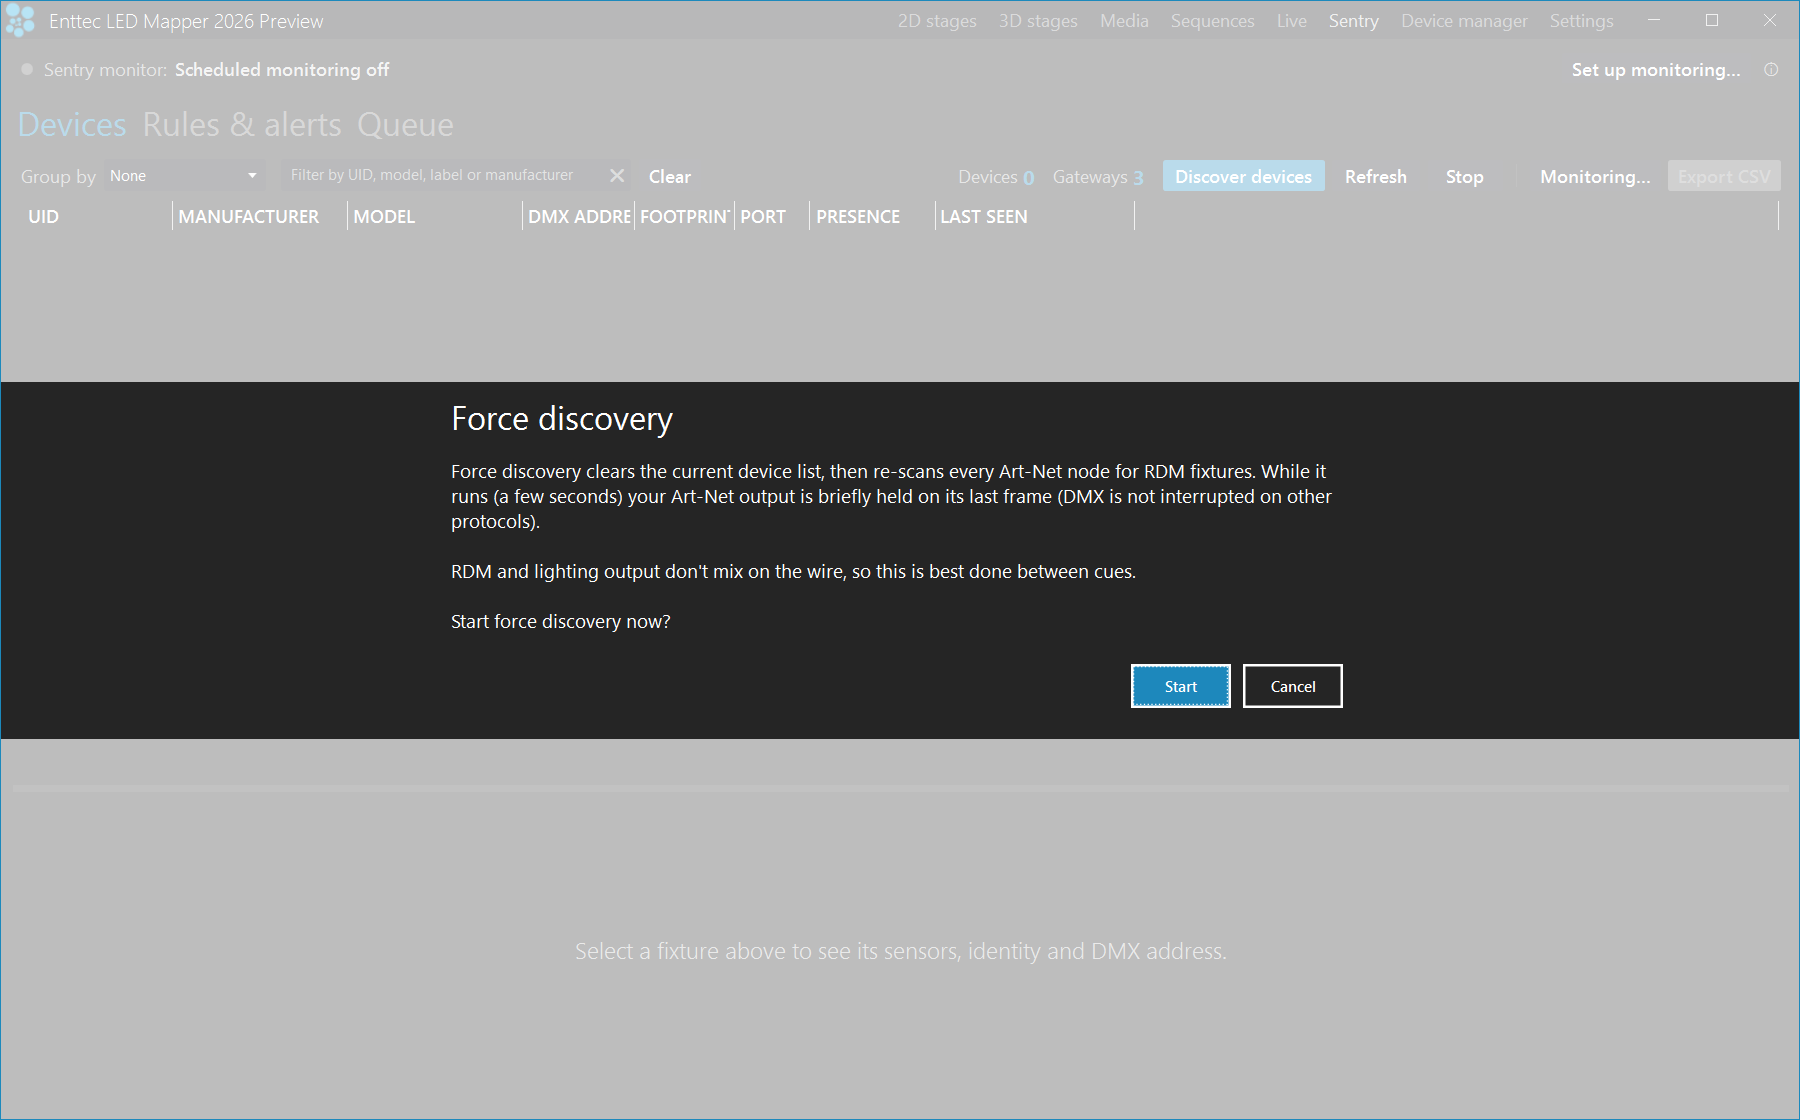Select the Devices sub-tab
This screenshot has width=1800, height=1120.
72,125
